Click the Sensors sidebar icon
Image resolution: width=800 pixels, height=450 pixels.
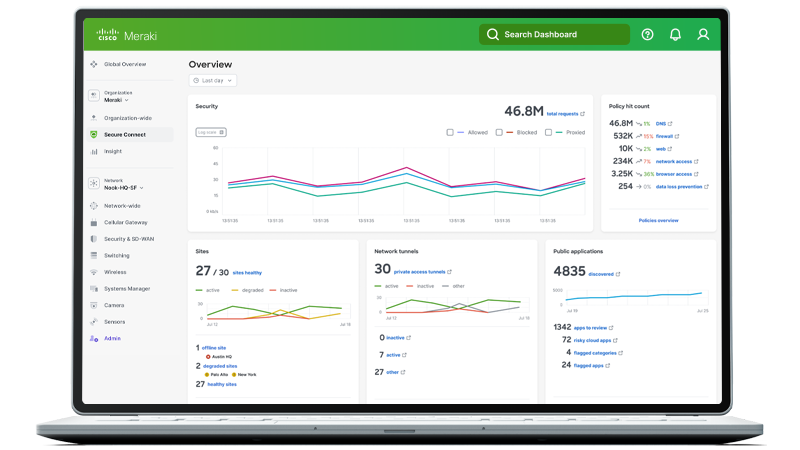click(93, 322)
